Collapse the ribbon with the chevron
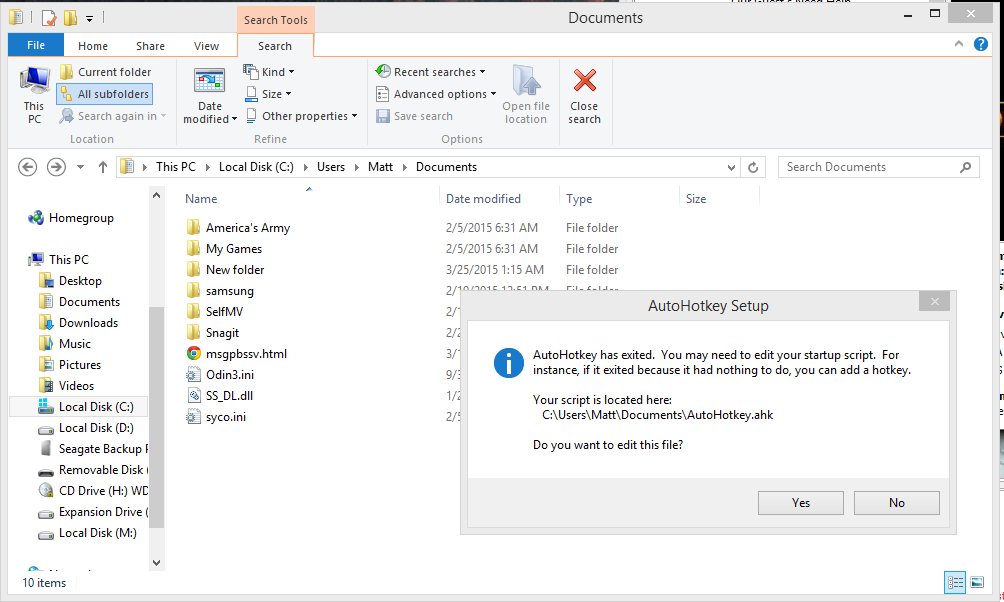 pyautogui.click(x=959, y=44)
